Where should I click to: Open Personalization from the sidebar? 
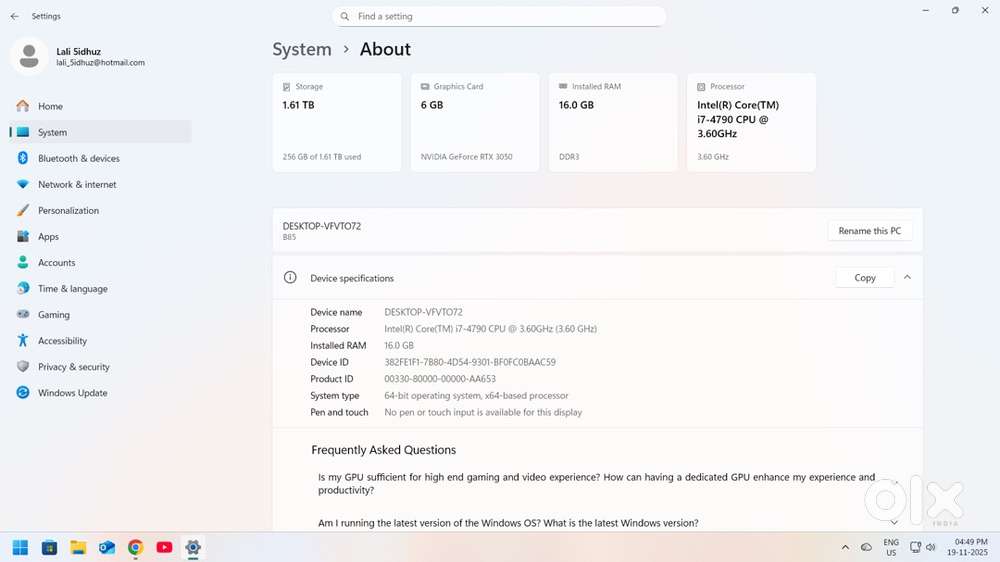68,210
